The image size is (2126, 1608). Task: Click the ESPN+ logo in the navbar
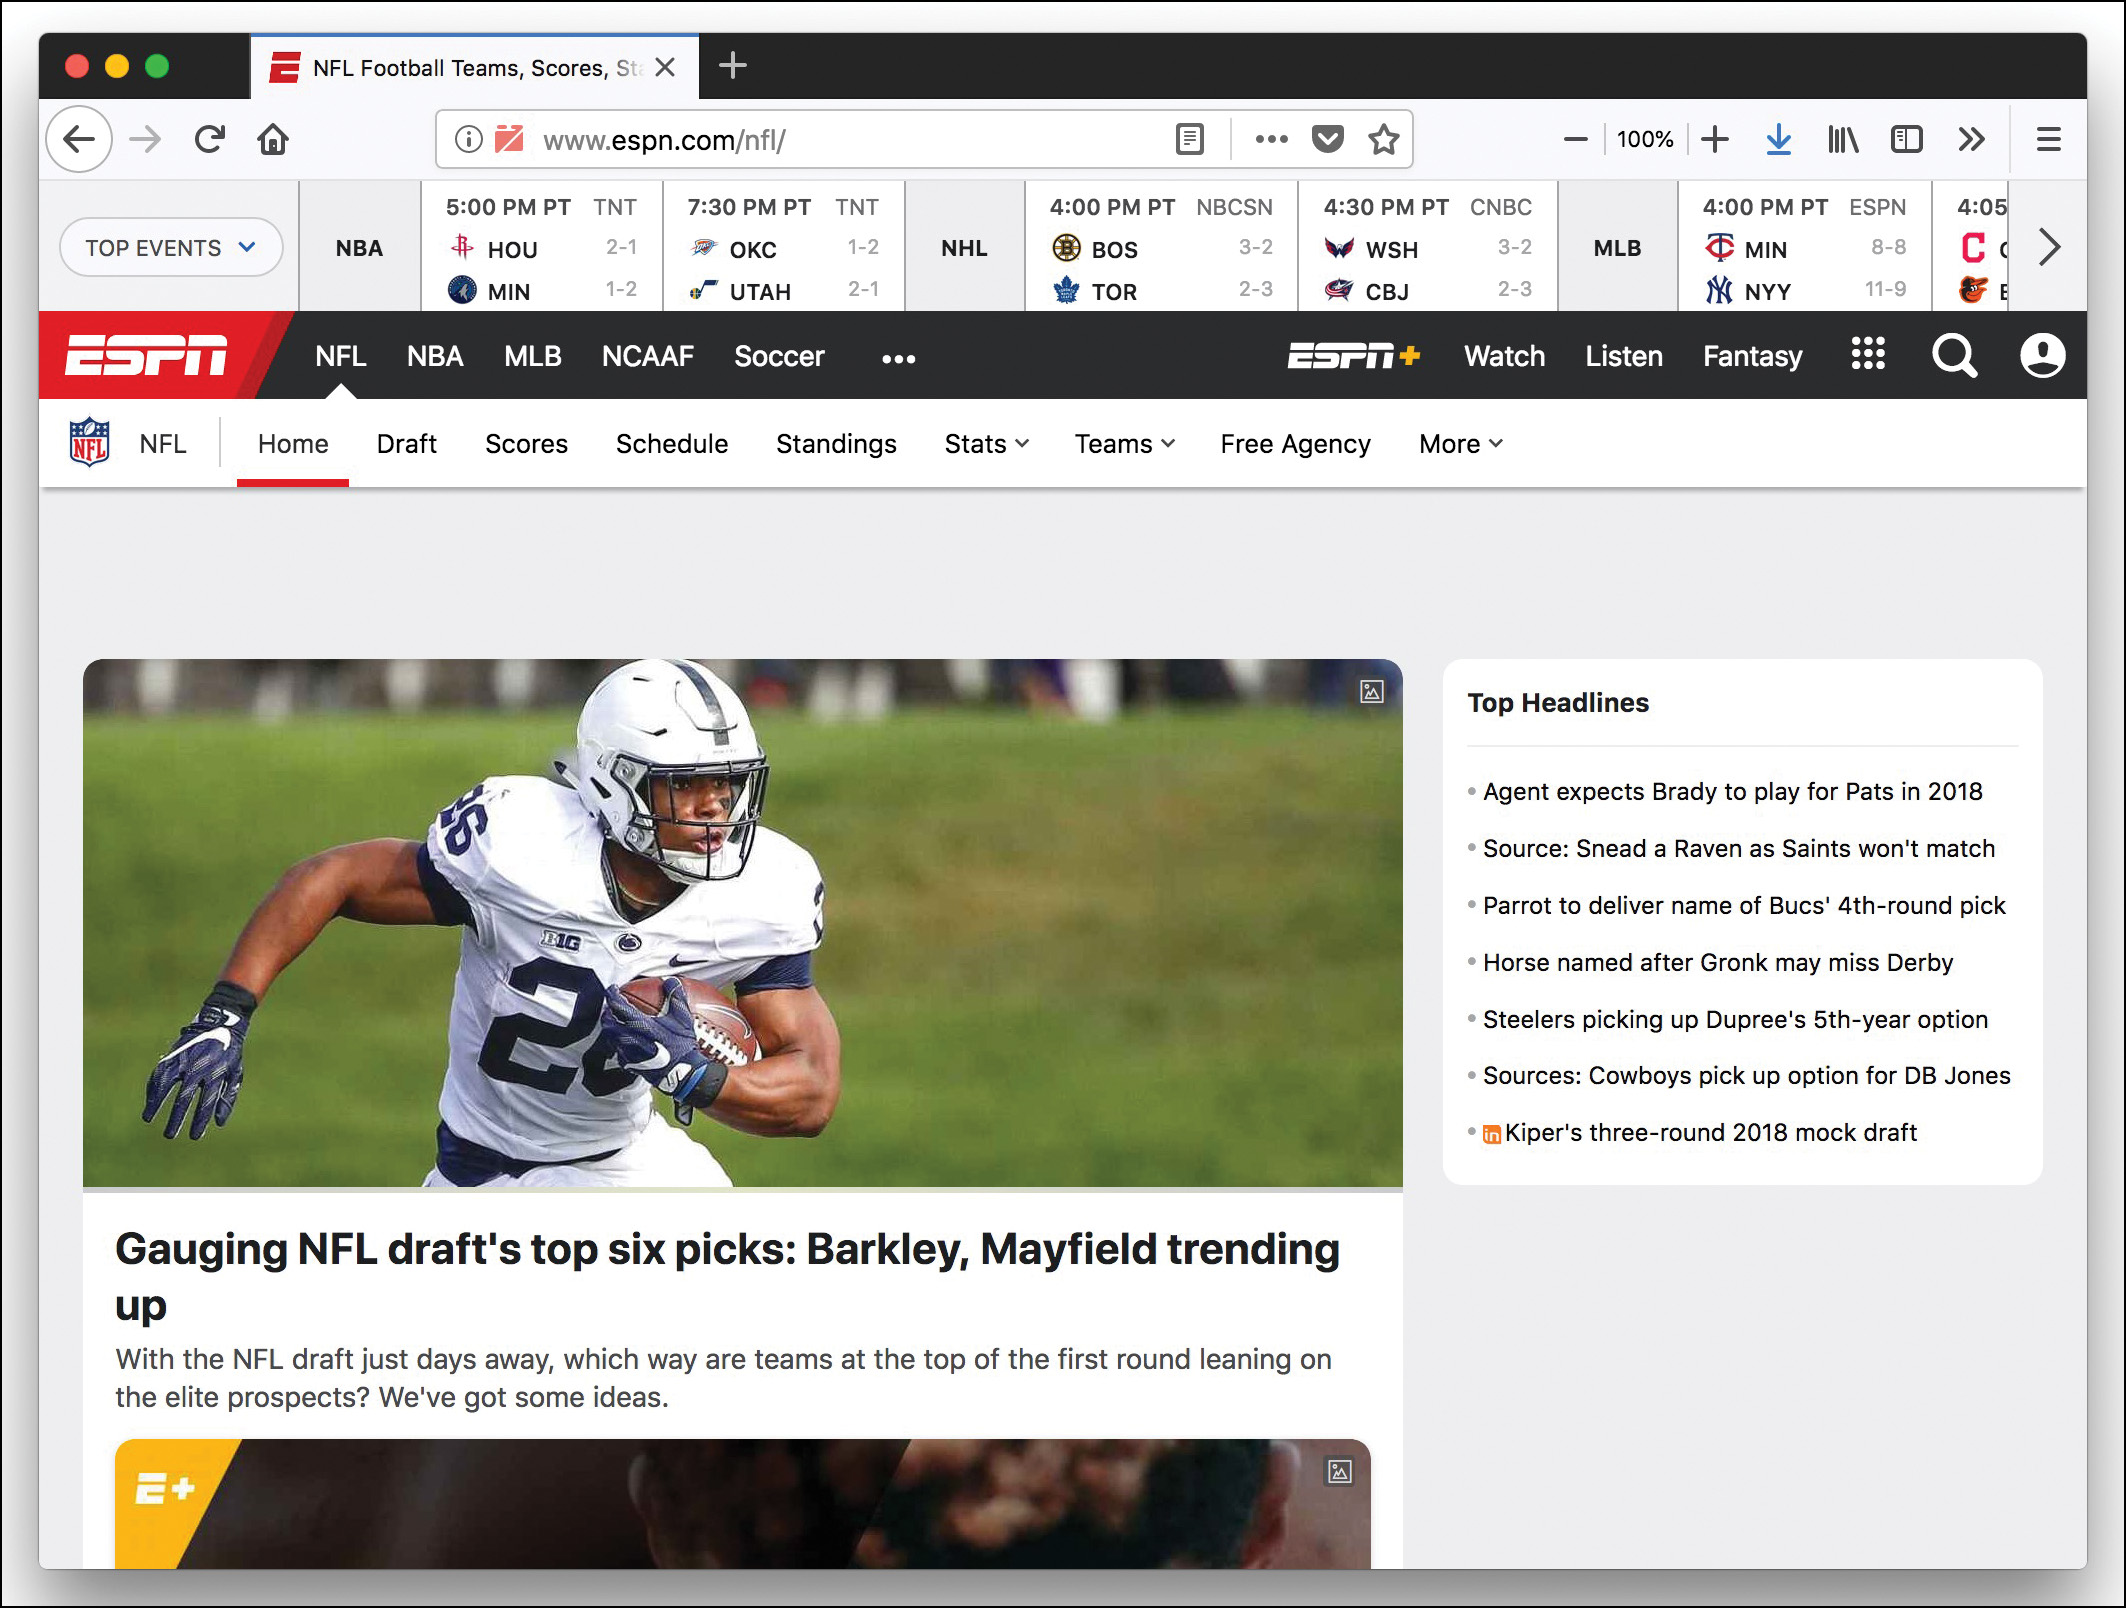1355,355
